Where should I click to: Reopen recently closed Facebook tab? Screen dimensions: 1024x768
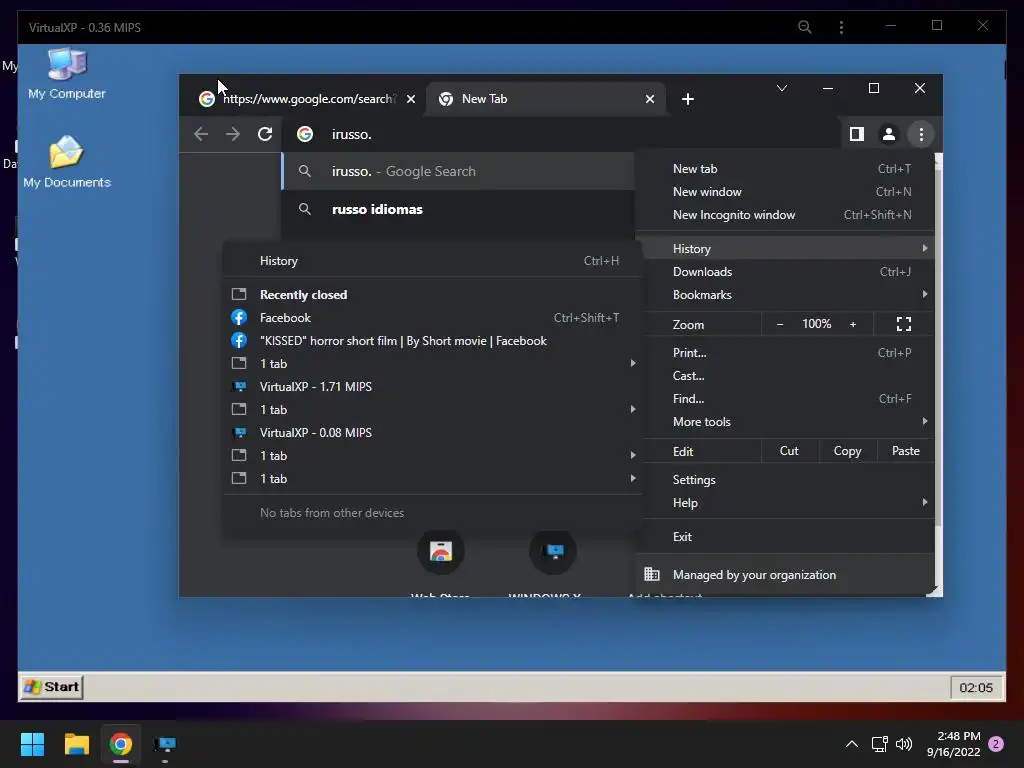click(432, 317)
